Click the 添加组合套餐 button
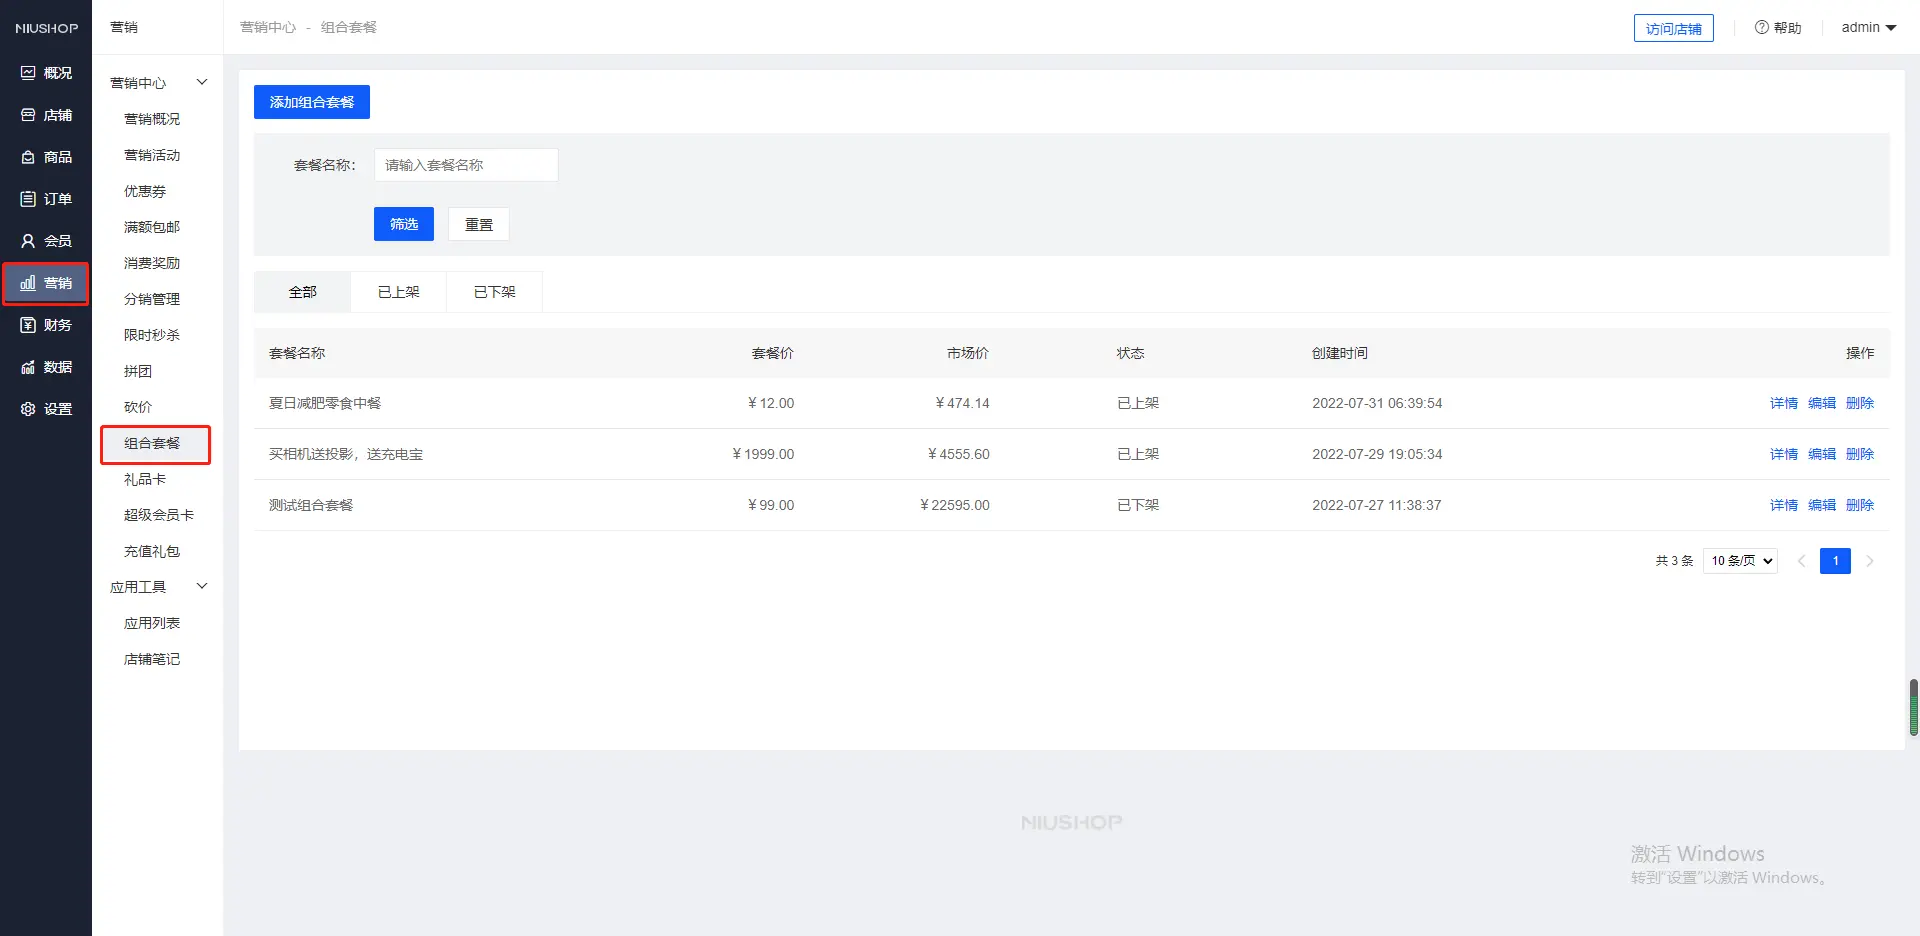This screenshot has width=1920, height=936. click(x=311, y=102)
